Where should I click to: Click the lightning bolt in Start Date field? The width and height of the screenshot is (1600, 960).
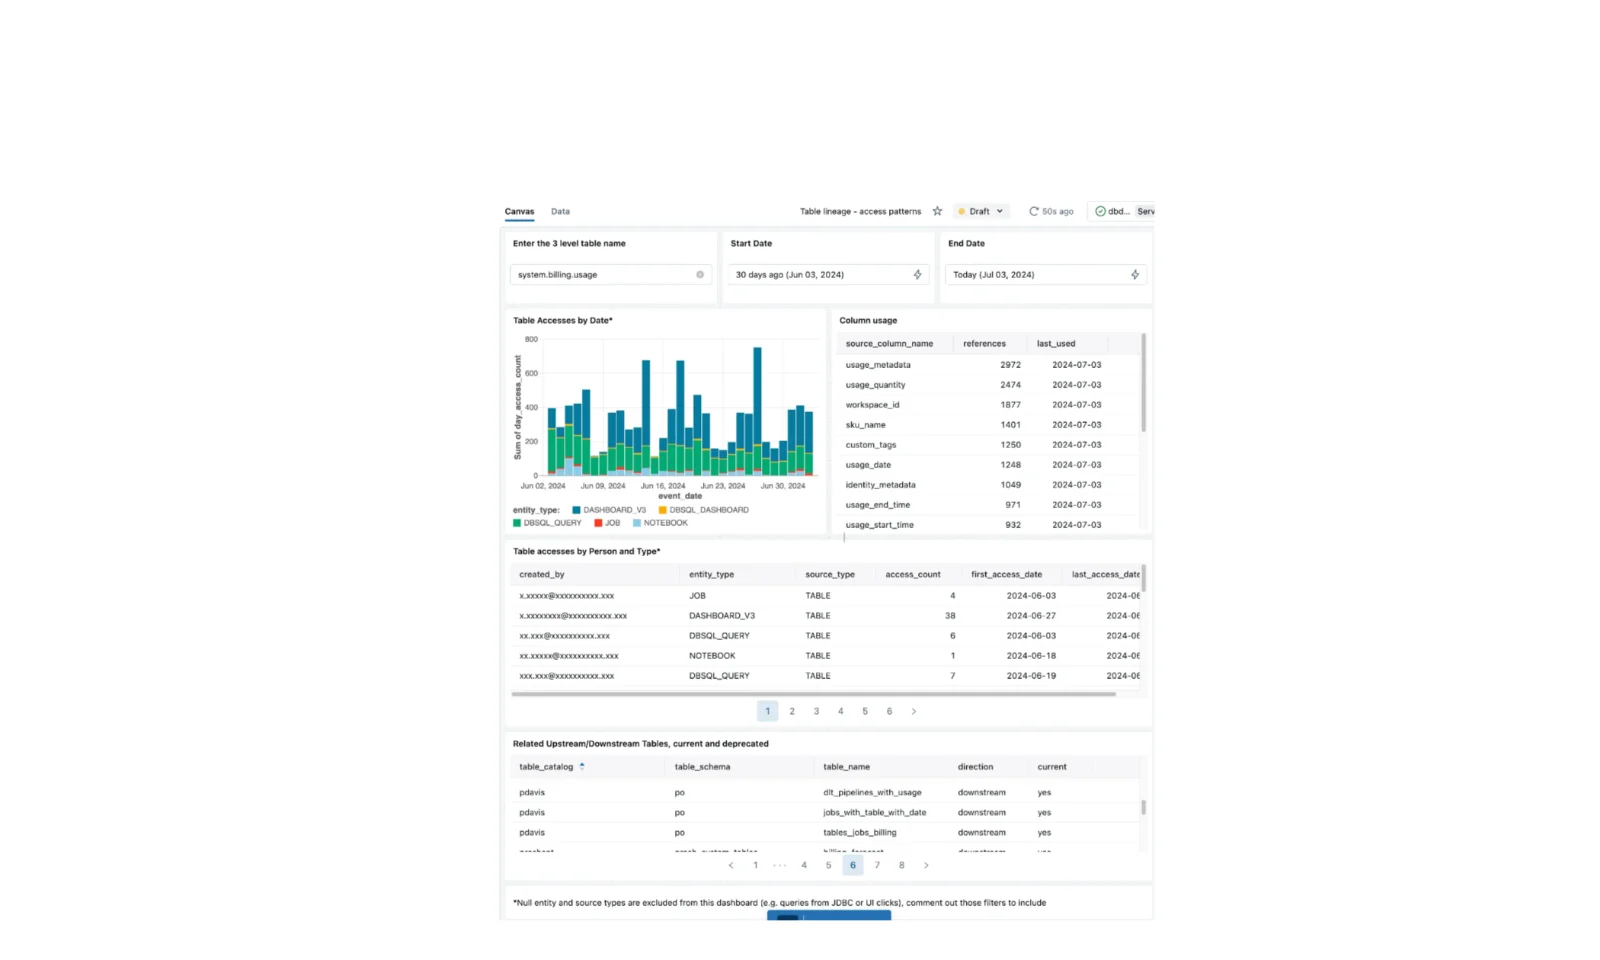[917, 274]
